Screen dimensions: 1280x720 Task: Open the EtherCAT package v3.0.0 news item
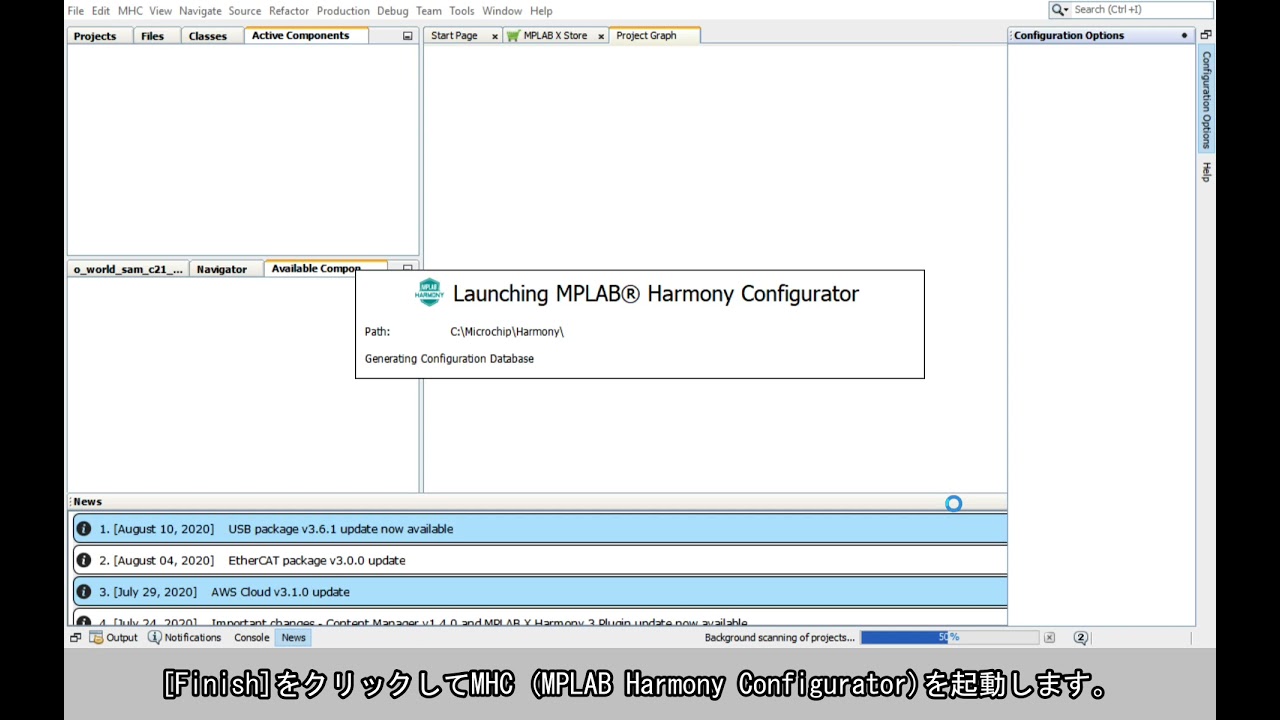click(540, 560)
